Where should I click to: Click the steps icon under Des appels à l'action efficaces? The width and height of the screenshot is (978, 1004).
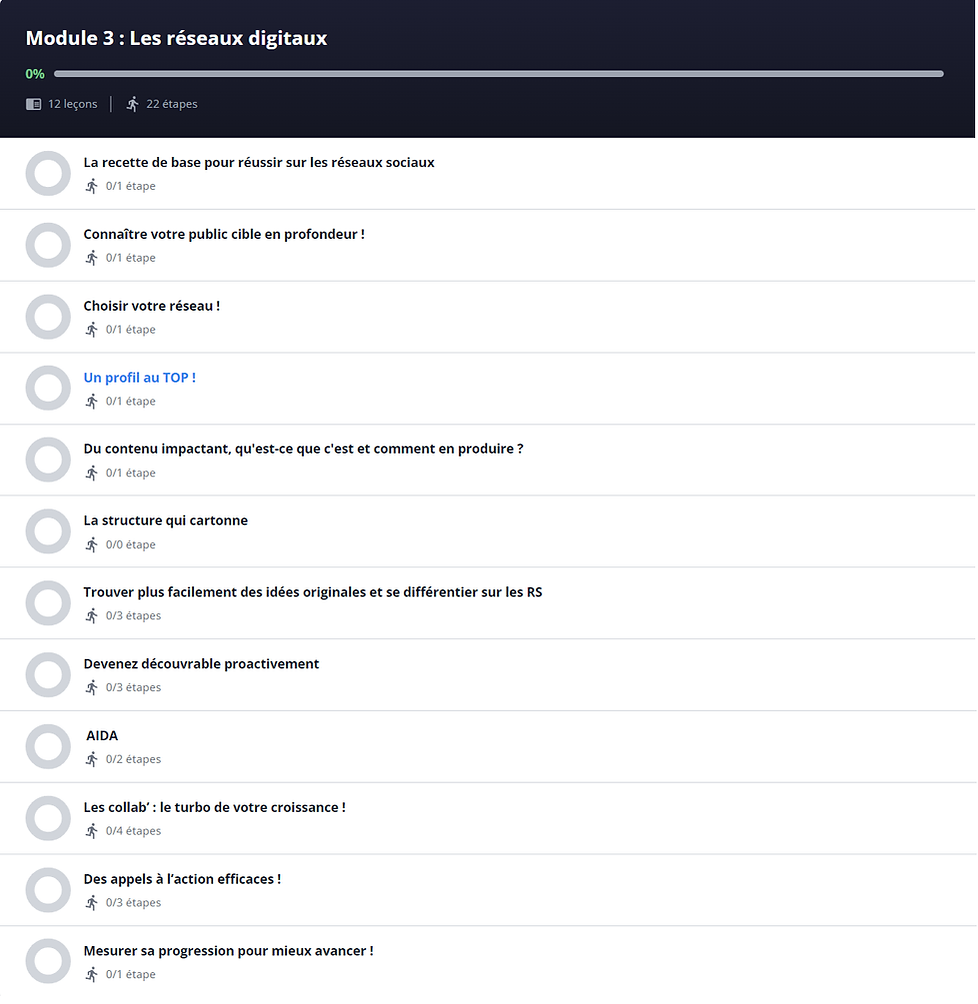(92, 902)
